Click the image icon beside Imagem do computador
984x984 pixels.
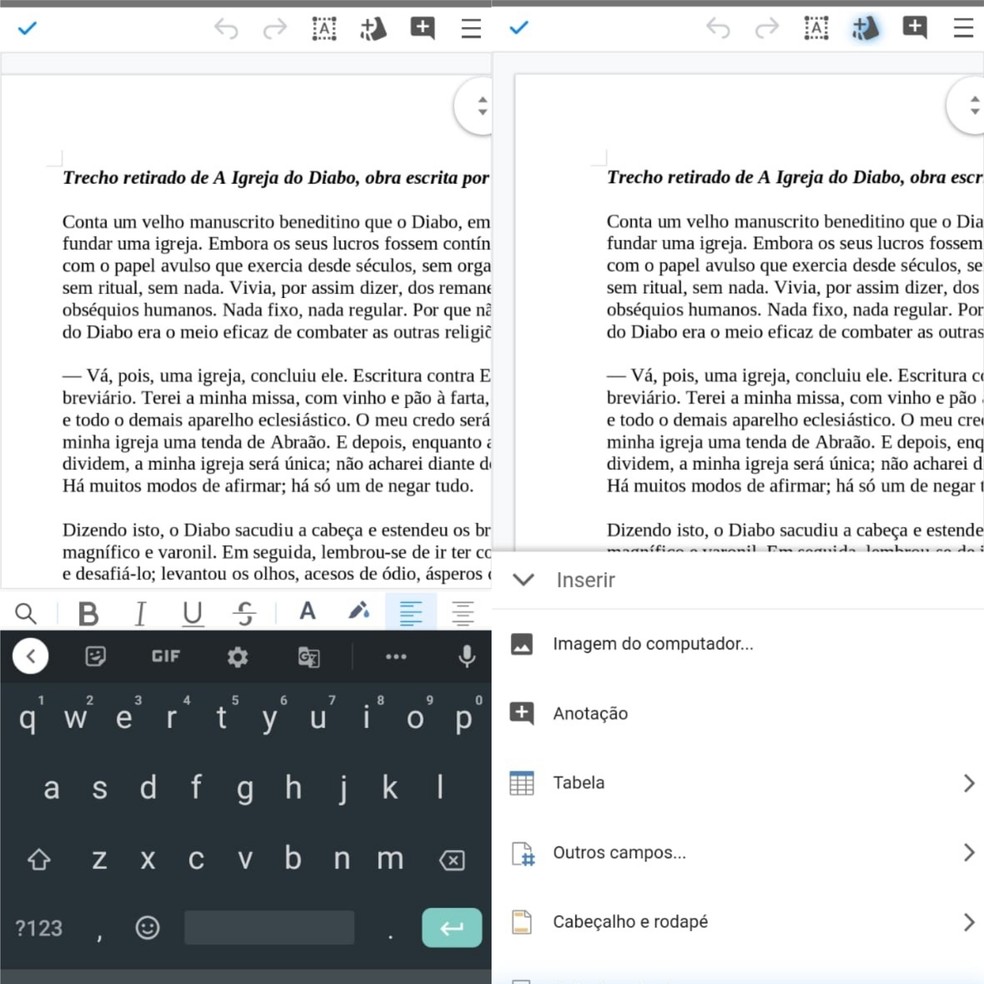[522, 644]
